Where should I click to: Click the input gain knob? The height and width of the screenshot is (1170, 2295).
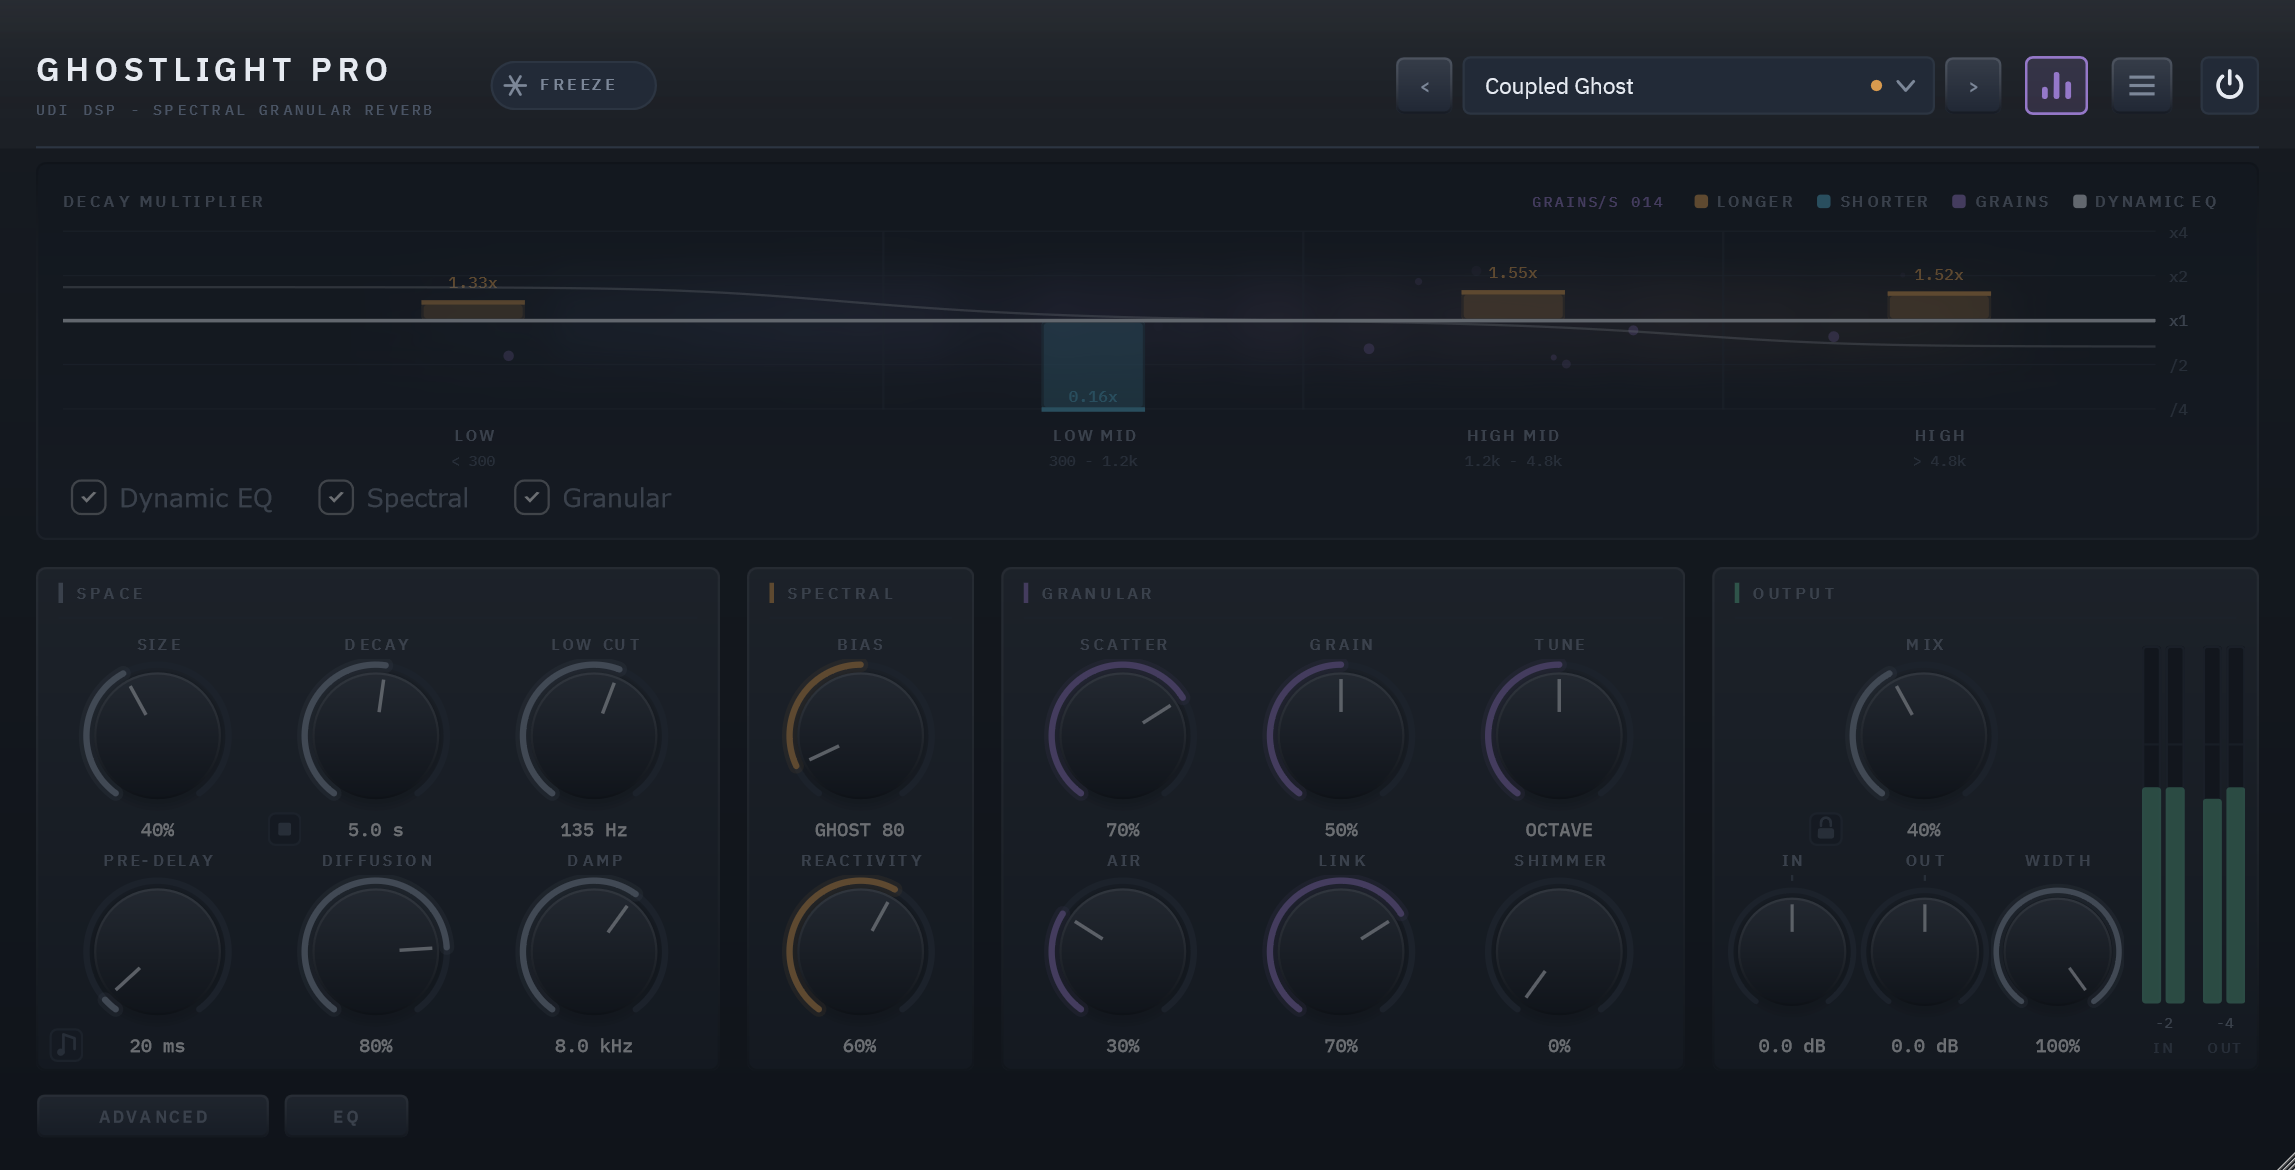pos(1792,951)
